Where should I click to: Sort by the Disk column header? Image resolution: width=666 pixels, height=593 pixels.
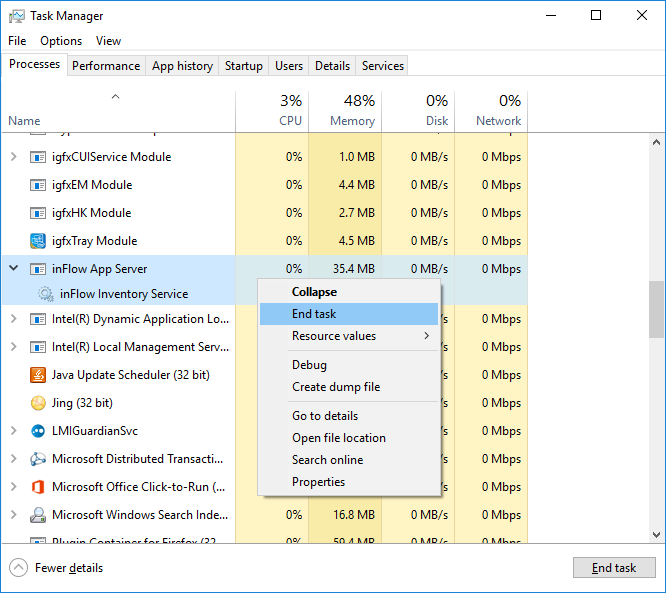pyautogui.click(x=418, y=111)
